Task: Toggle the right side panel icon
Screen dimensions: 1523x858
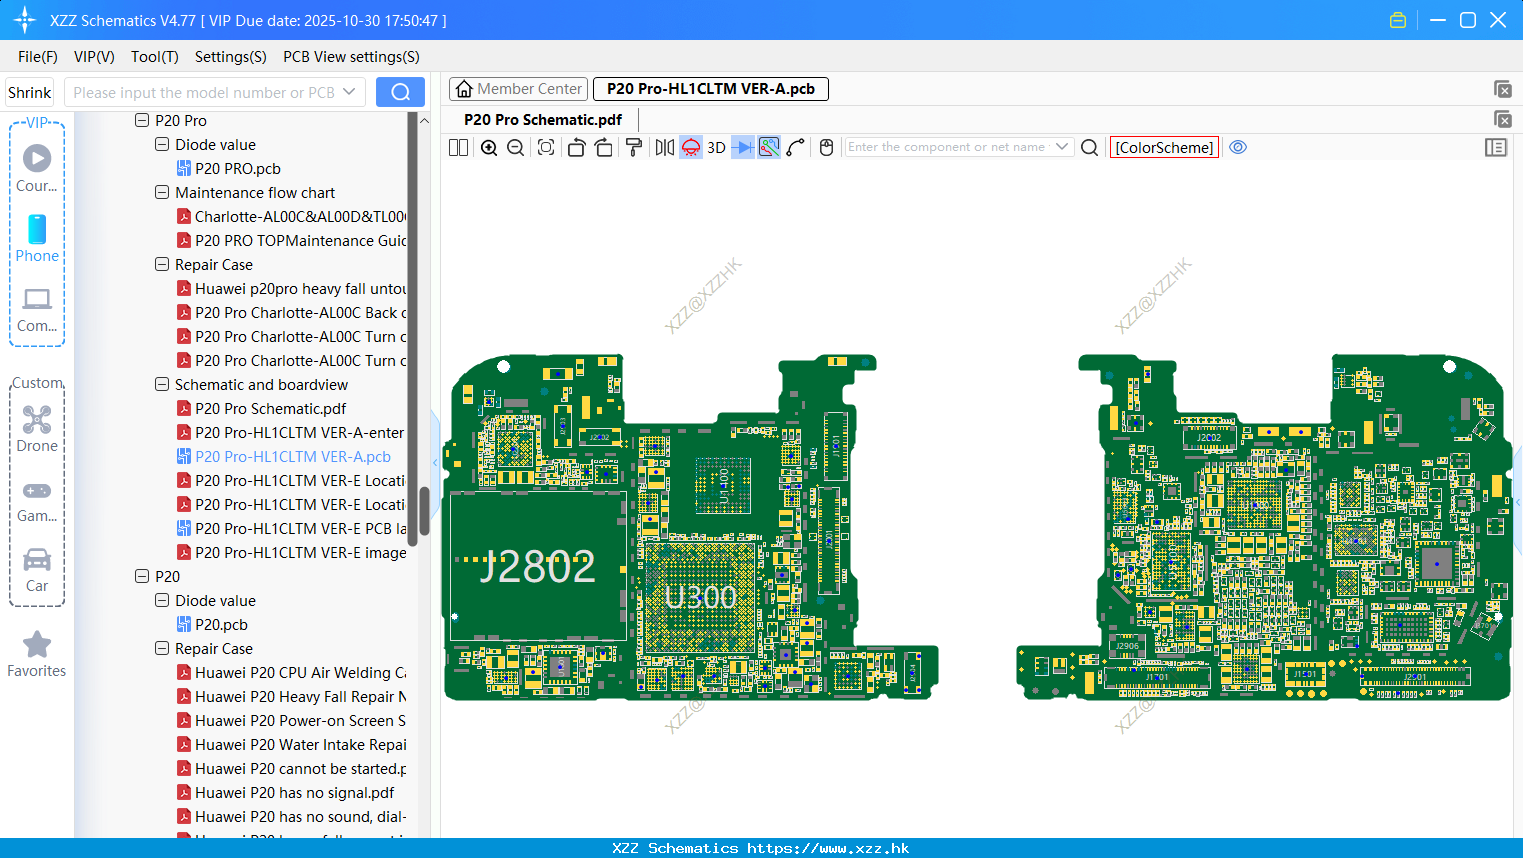Action: click(x=1496, y=147)
